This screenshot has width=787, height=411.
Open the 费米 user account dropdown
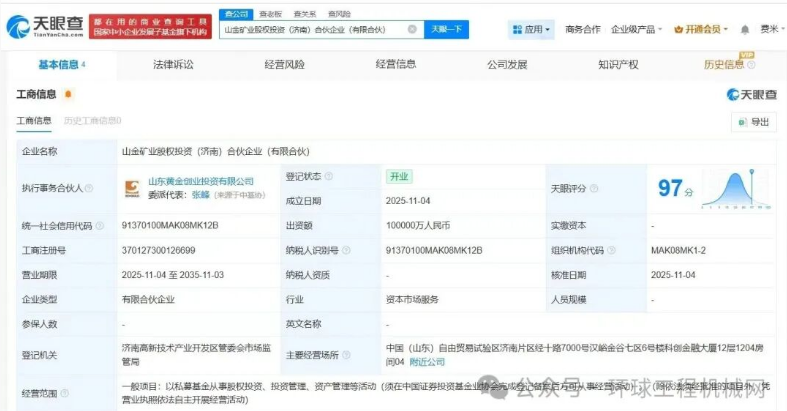tap(768, 30)
